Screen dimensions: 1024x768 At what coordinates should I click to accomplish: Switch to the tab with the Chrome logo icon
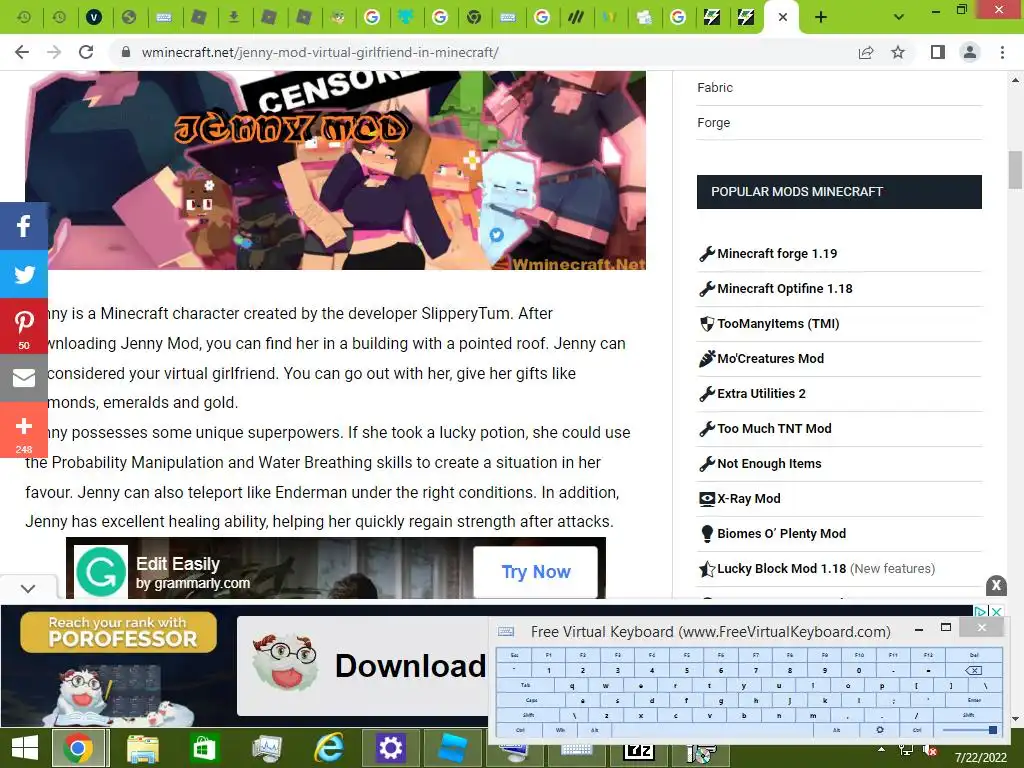click(x=474, y=18)
